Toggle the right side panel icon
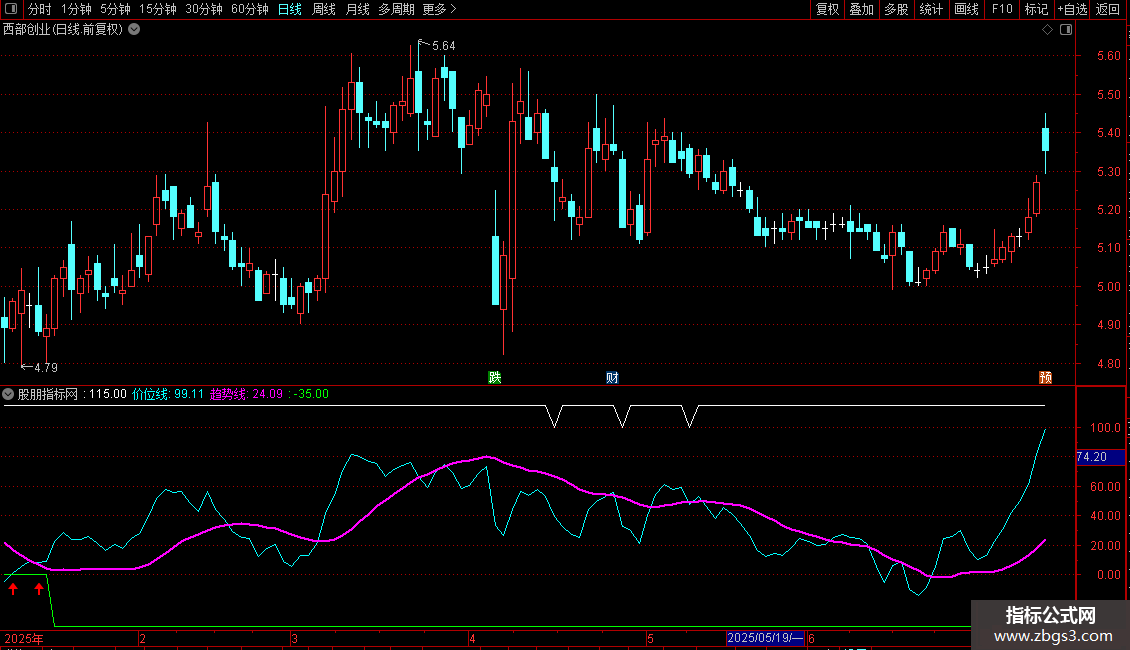This screenshot has width=1130, height=650. pos(1066,30)
